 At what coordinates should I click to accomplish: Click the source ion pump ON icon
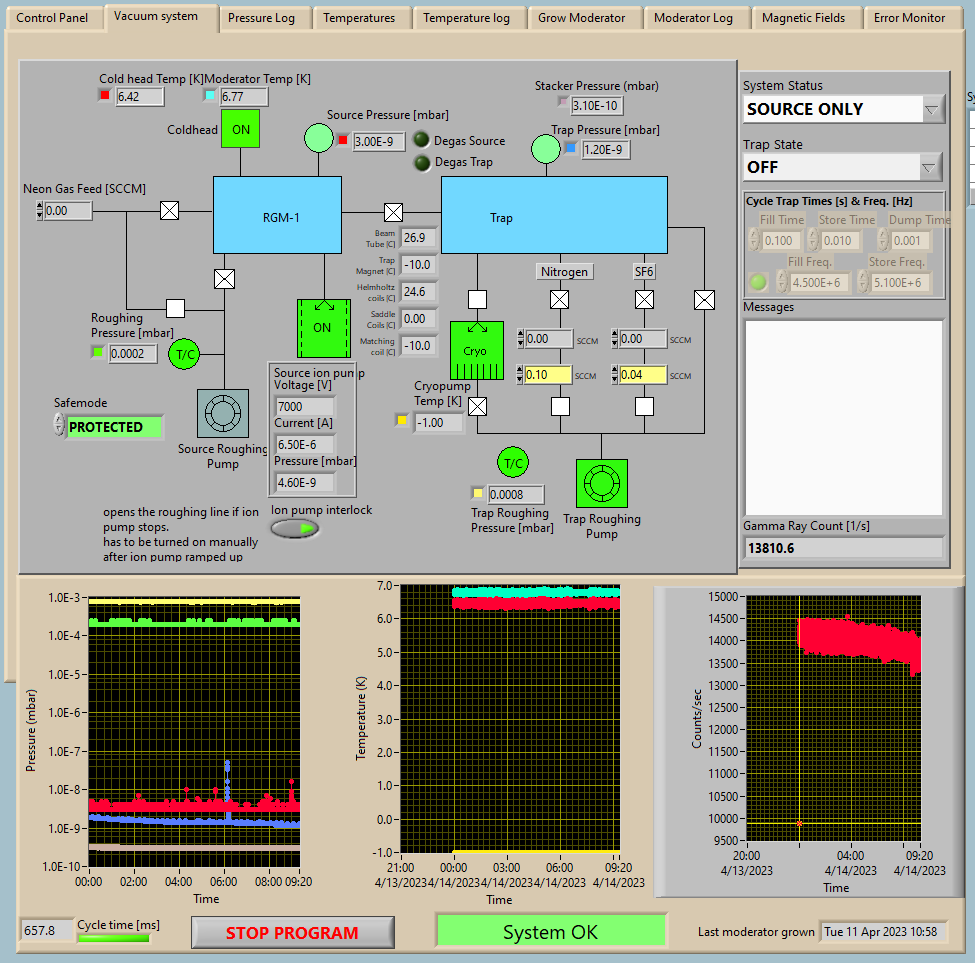point(322,328)
